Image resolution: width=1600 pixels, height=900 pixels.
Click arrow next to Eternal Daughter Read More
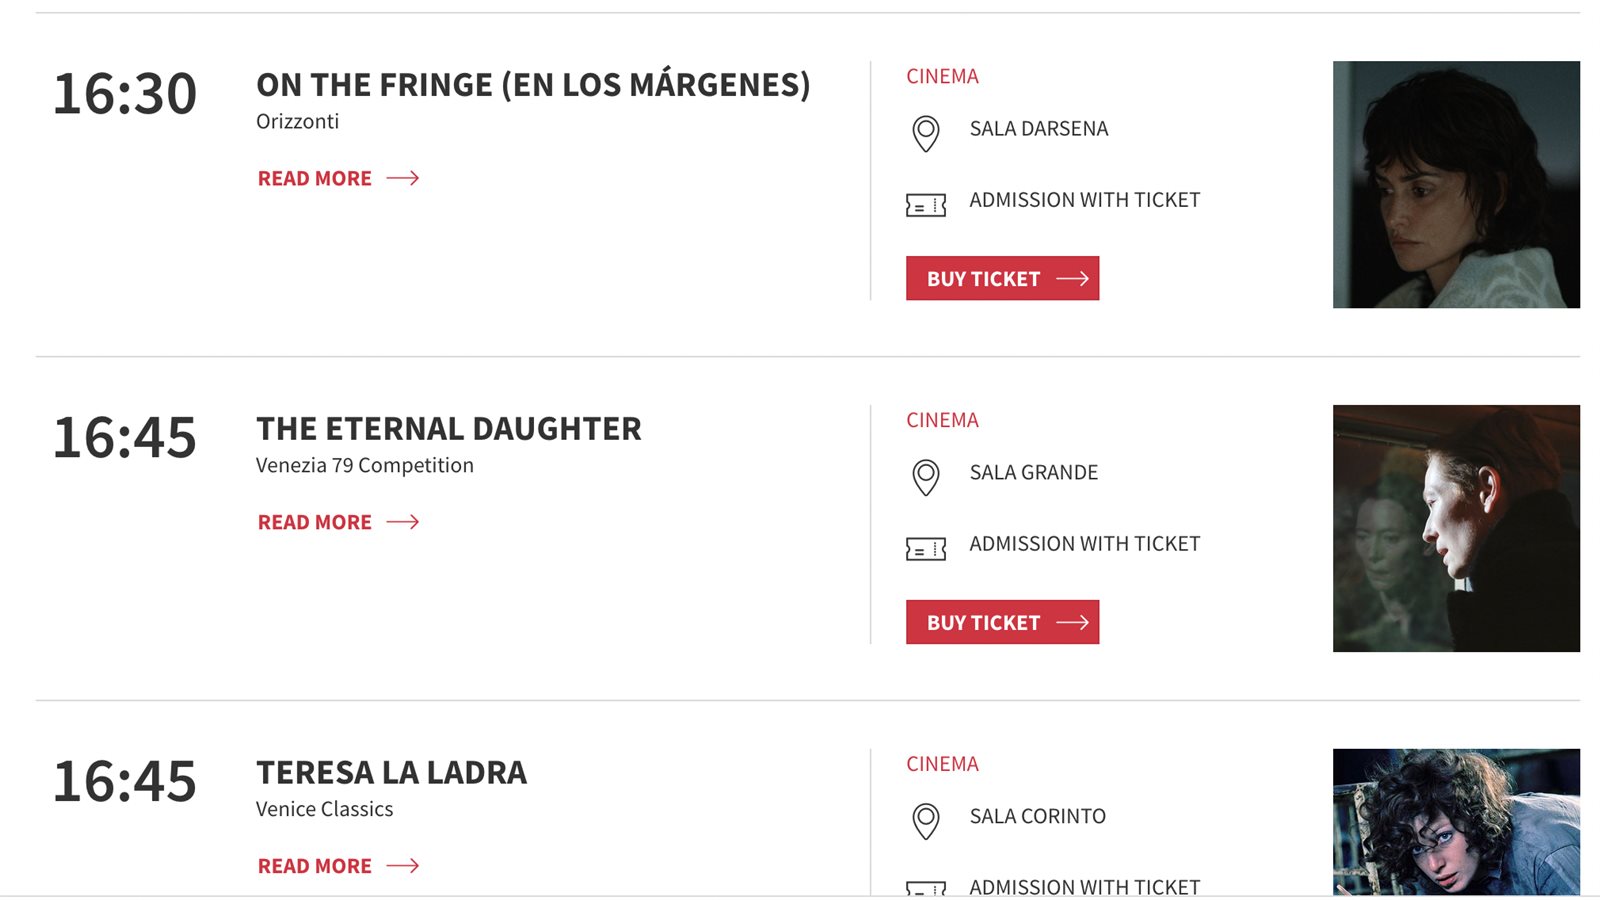[403, 522]
